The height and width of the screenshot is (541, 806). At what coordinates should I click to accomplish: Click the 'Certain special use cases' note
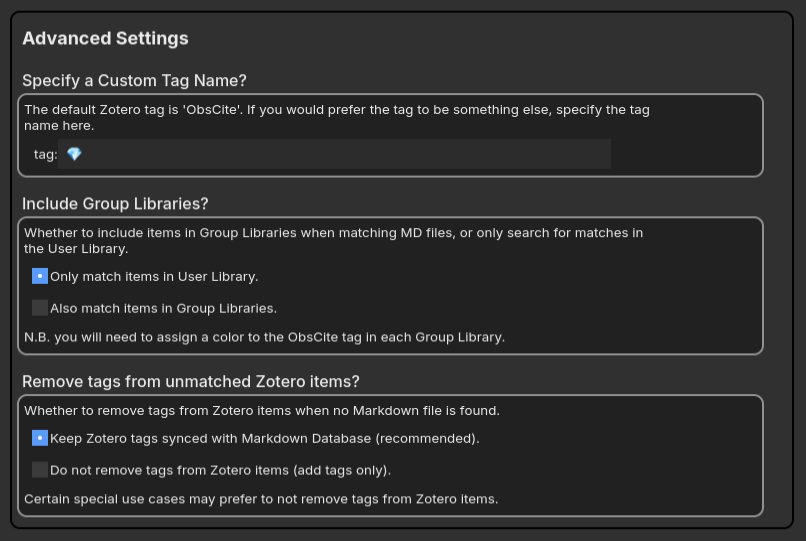[261, 499]
